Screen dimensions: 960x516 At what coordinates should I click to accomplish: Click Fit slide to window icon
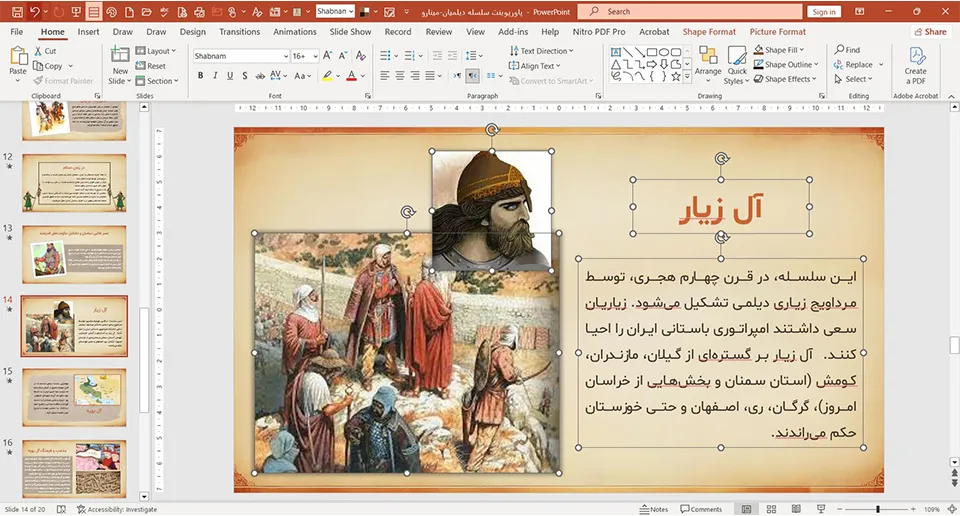(952, 509)
